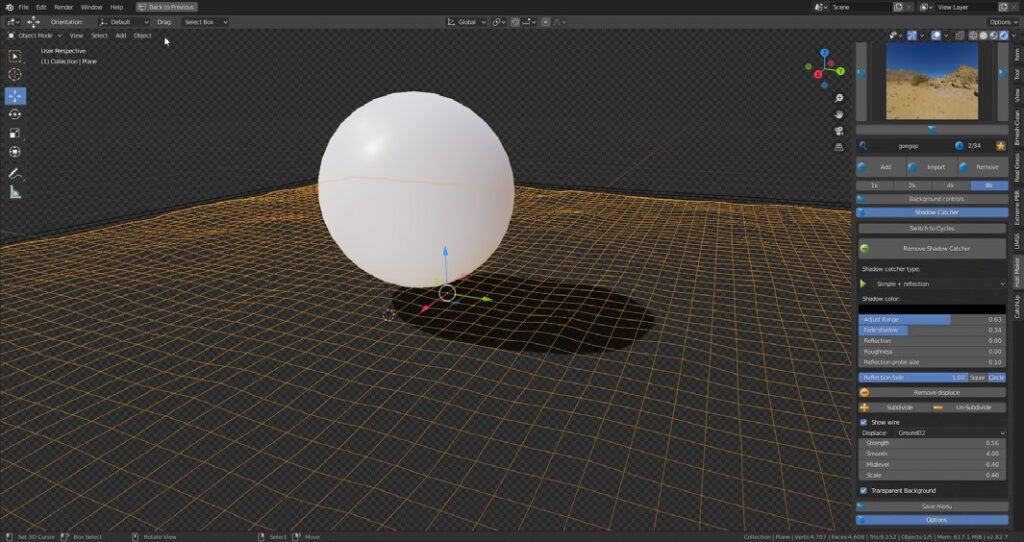
Task: Click the Fade shadow slider
Action: [x=932, y=330]
